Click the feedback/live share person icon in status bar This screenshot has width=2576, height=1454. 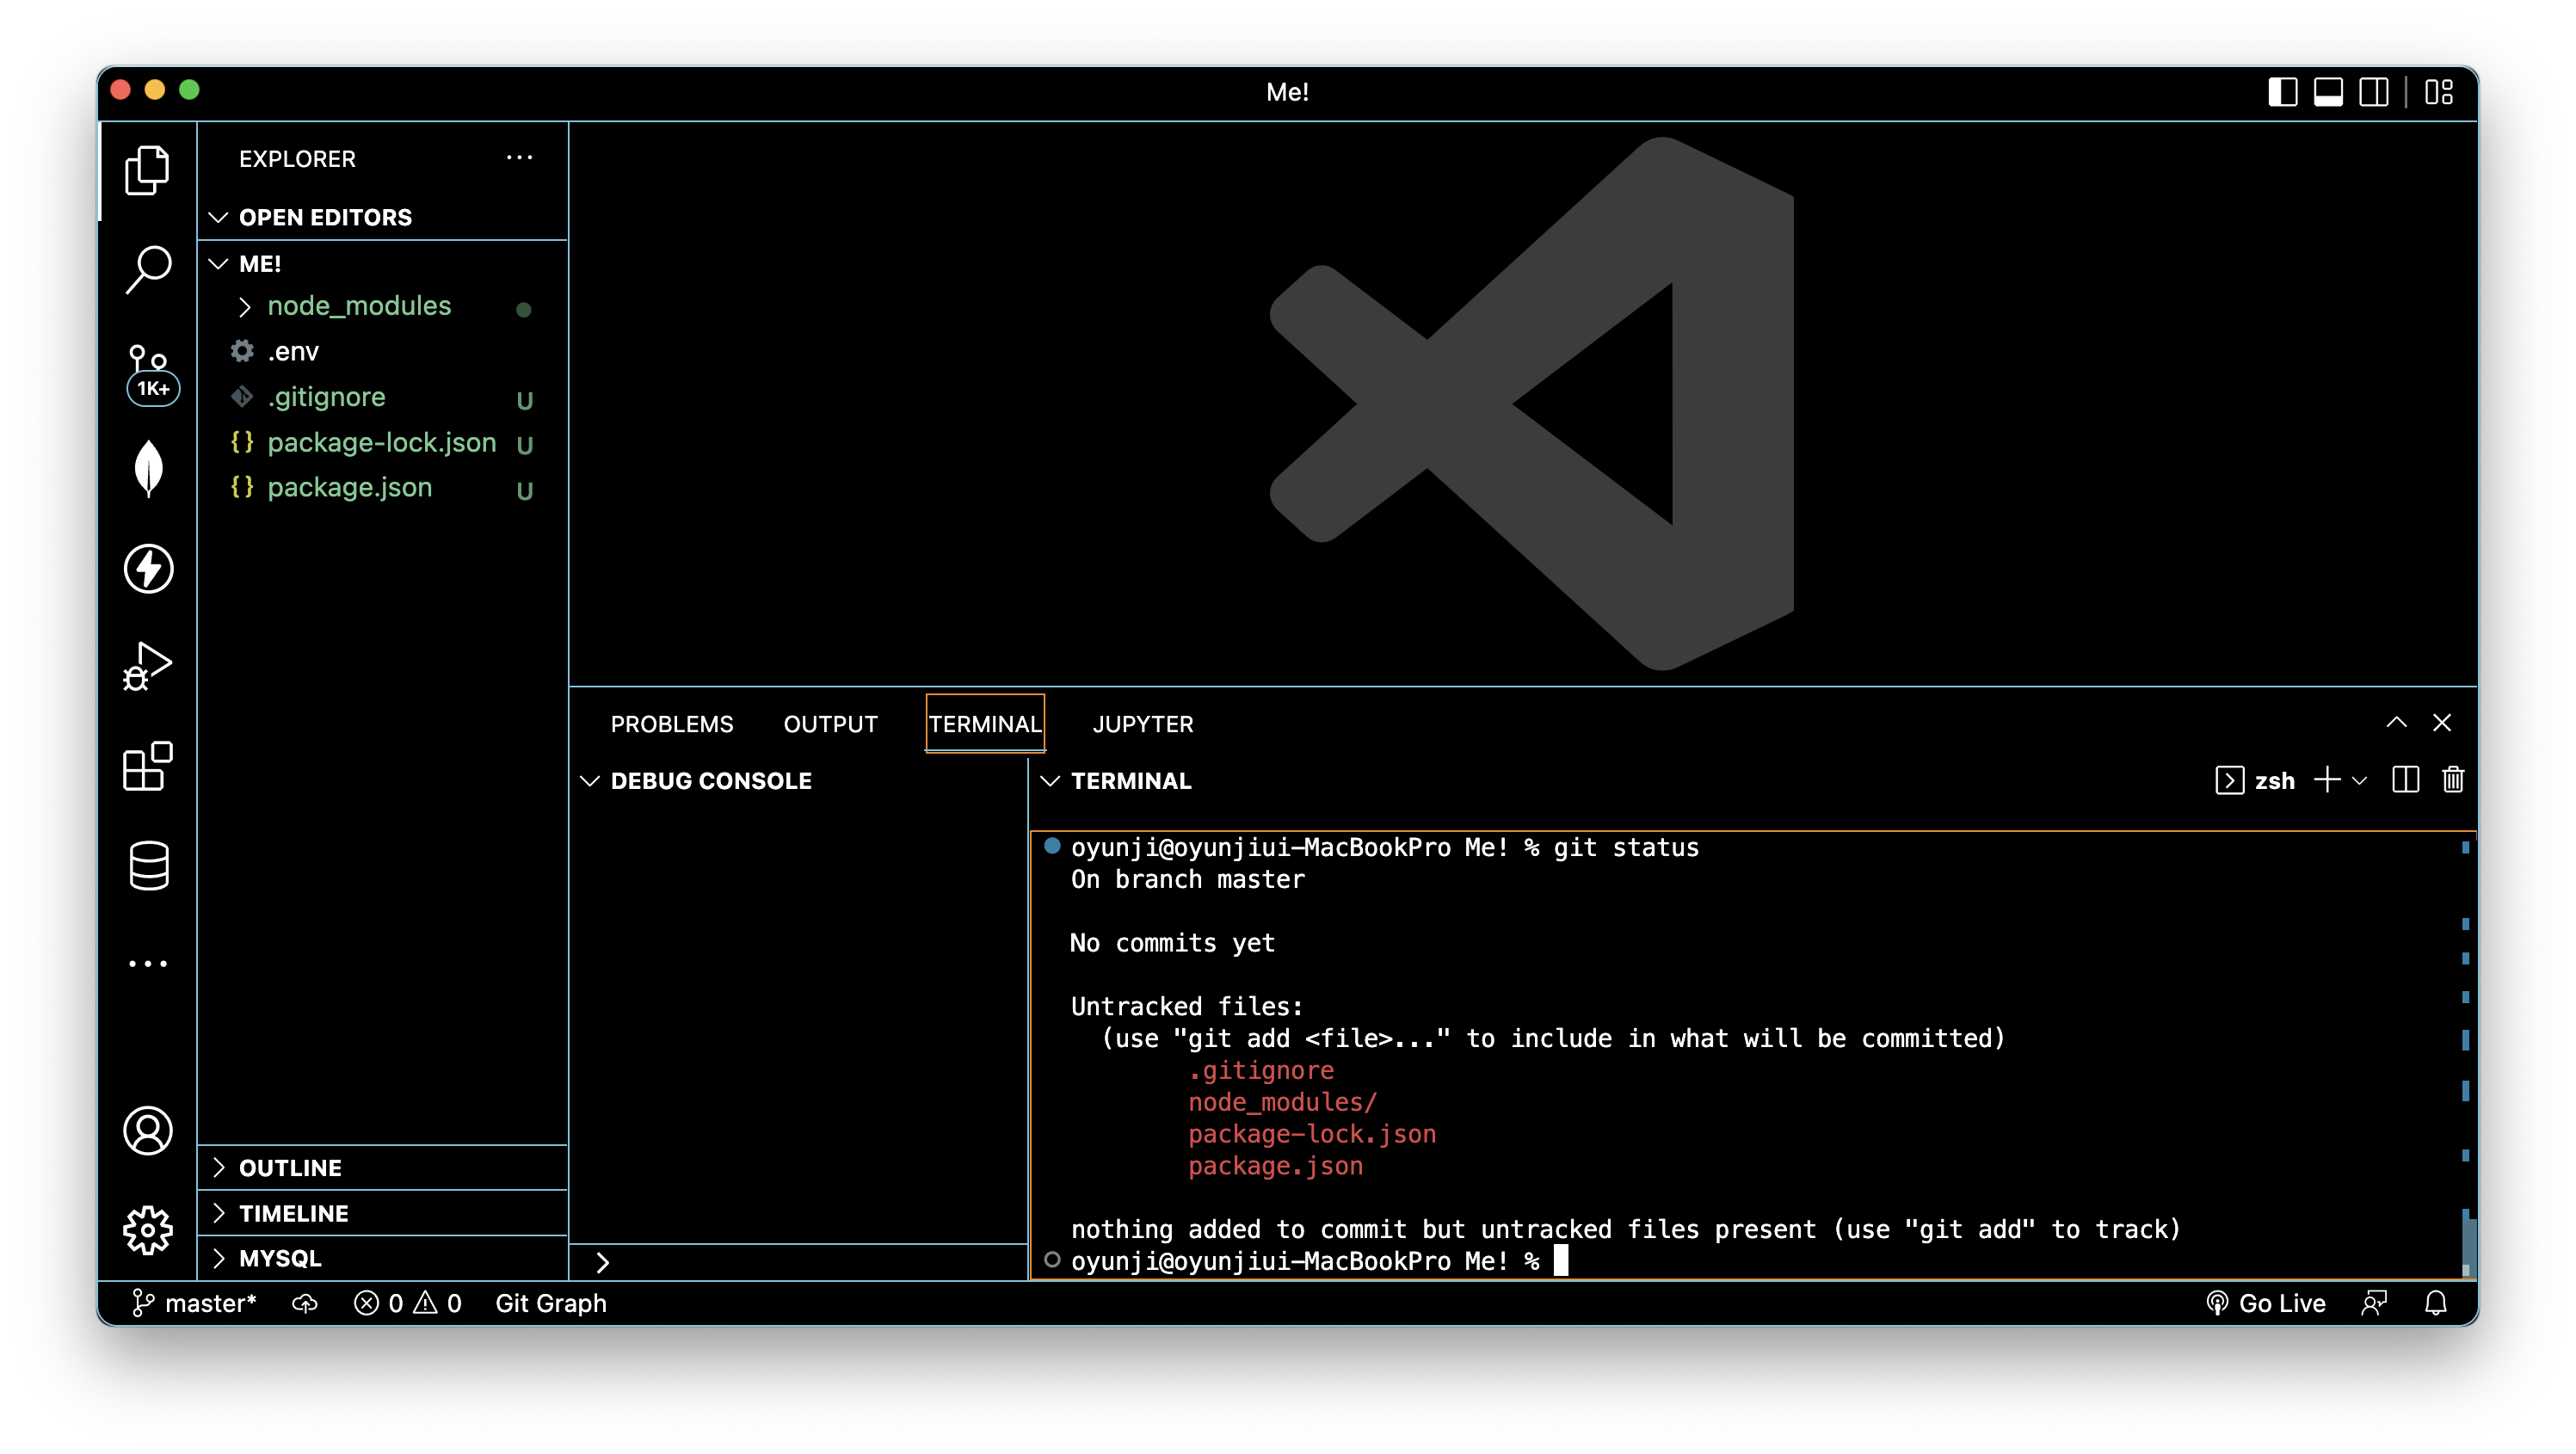point(2373,1303)
